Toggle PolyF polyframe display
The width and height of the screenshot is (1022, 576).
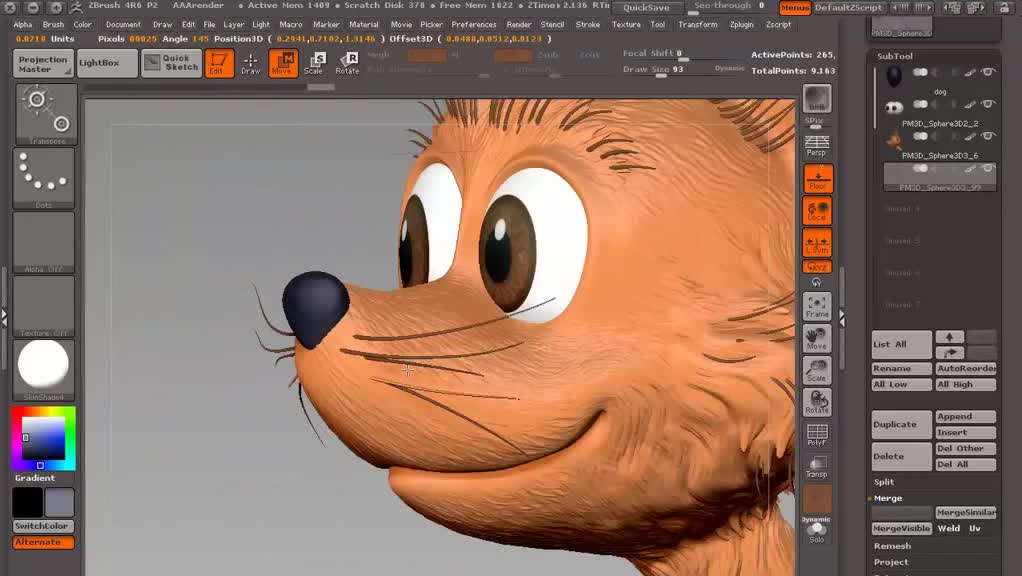[x=817, y=434]
